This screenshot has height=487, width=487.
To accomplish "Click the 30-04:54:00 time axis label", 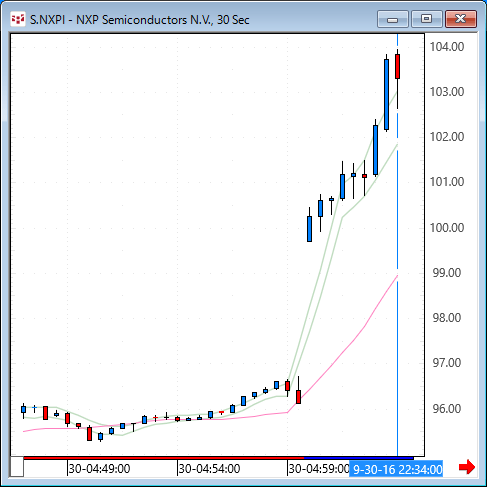I will [x=209, y=469].
